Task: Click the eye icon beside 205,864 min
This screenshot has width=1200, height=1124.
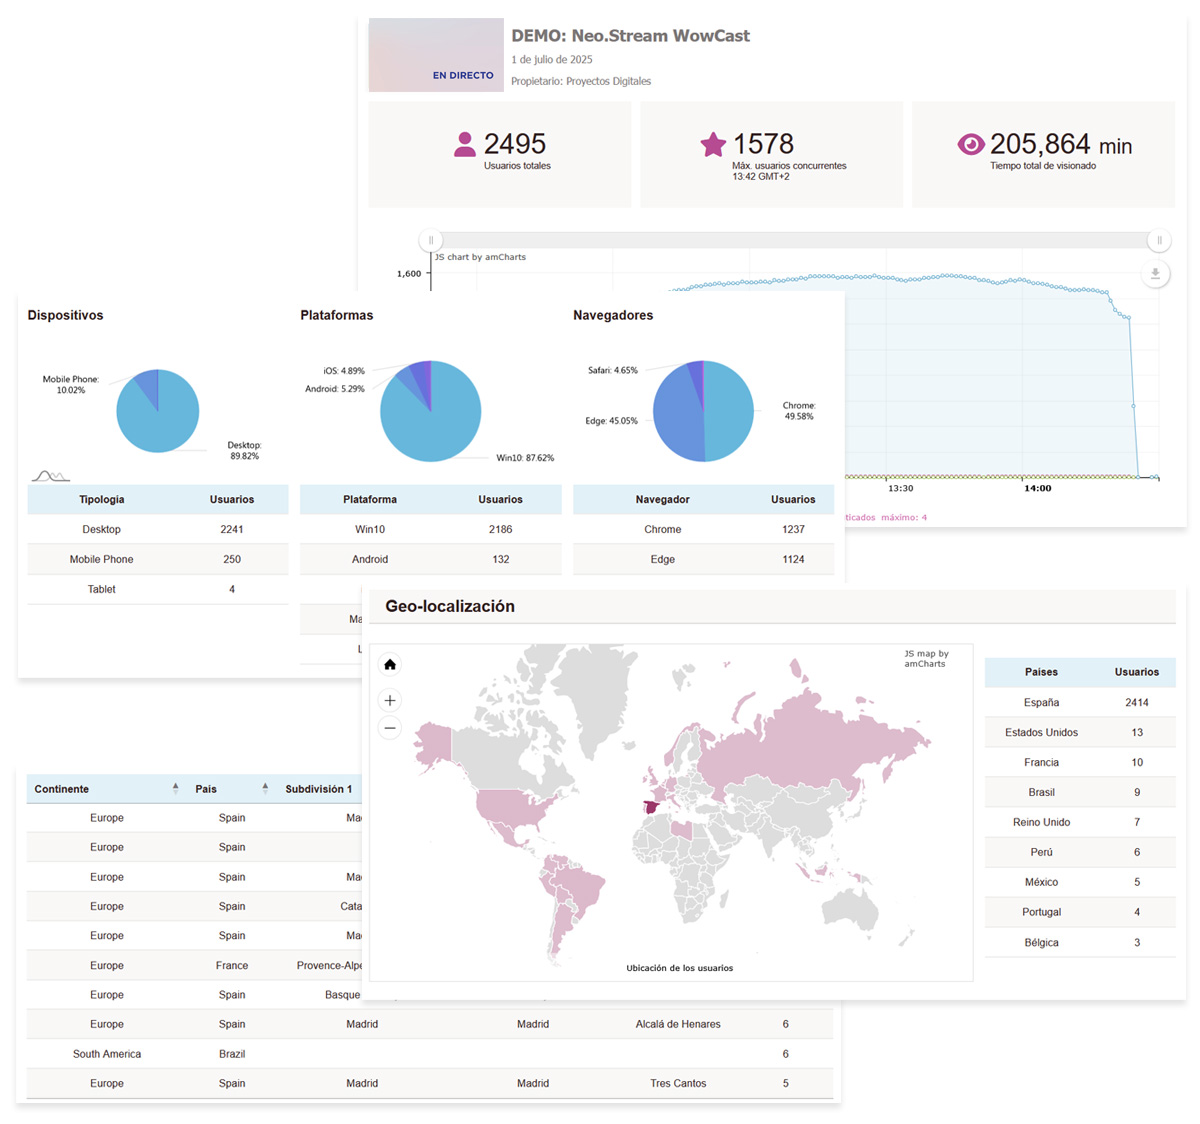Action: point(971,144)
